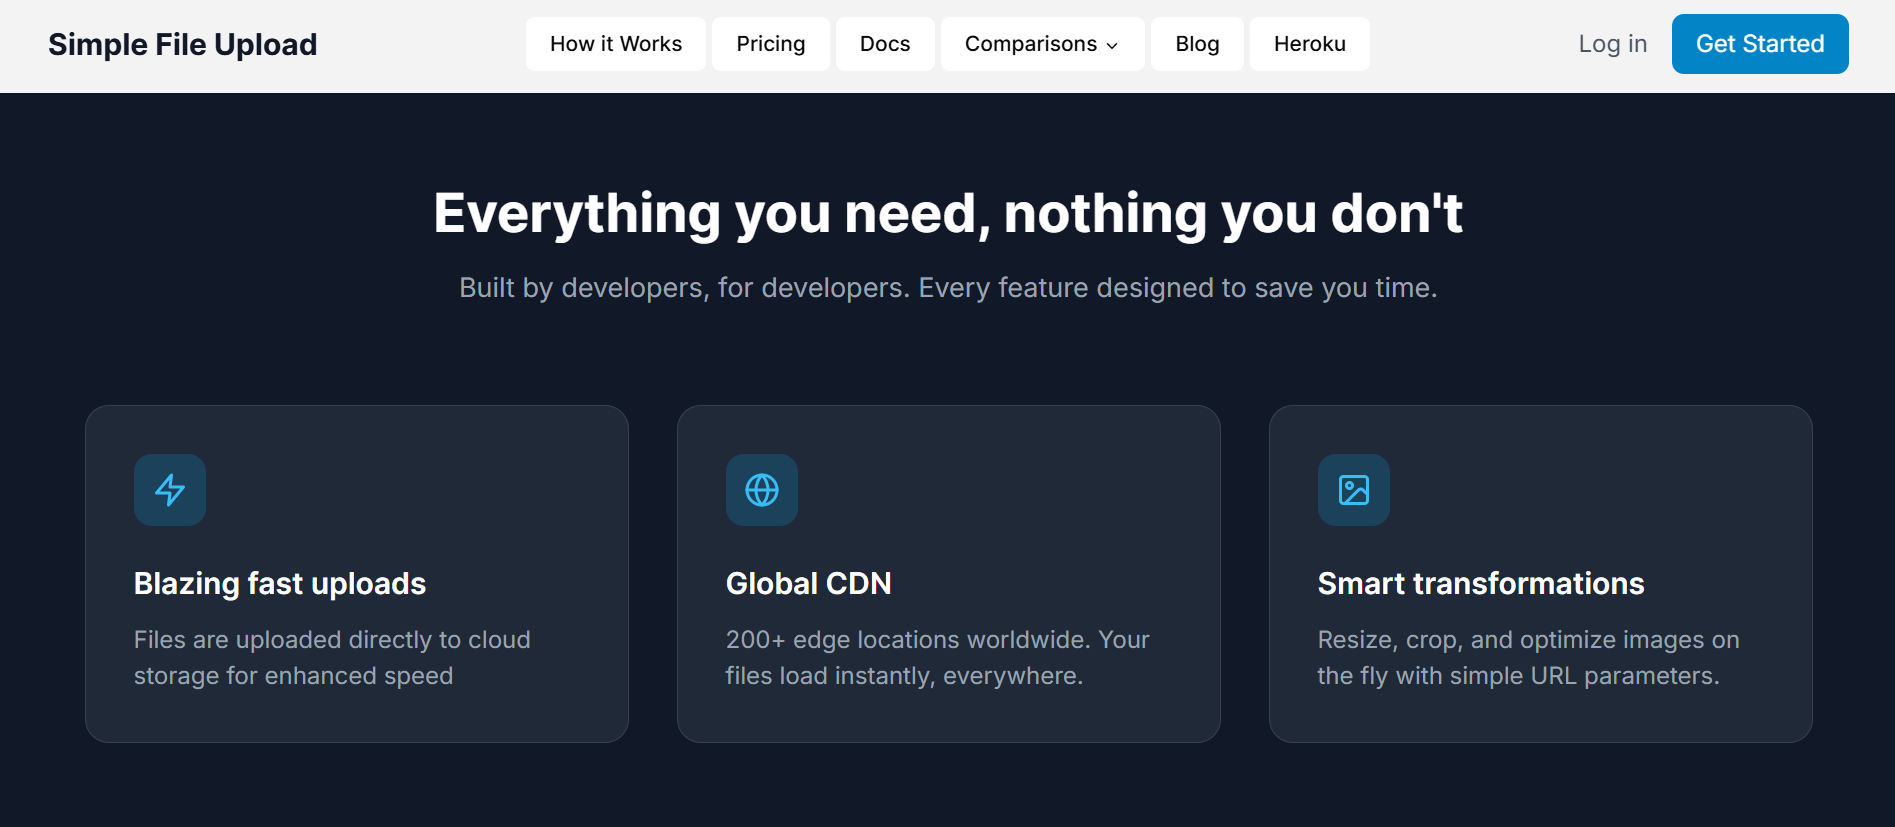Open the How it Works page
Viewport: 1895px width, 827px height.
click(616, 44)
